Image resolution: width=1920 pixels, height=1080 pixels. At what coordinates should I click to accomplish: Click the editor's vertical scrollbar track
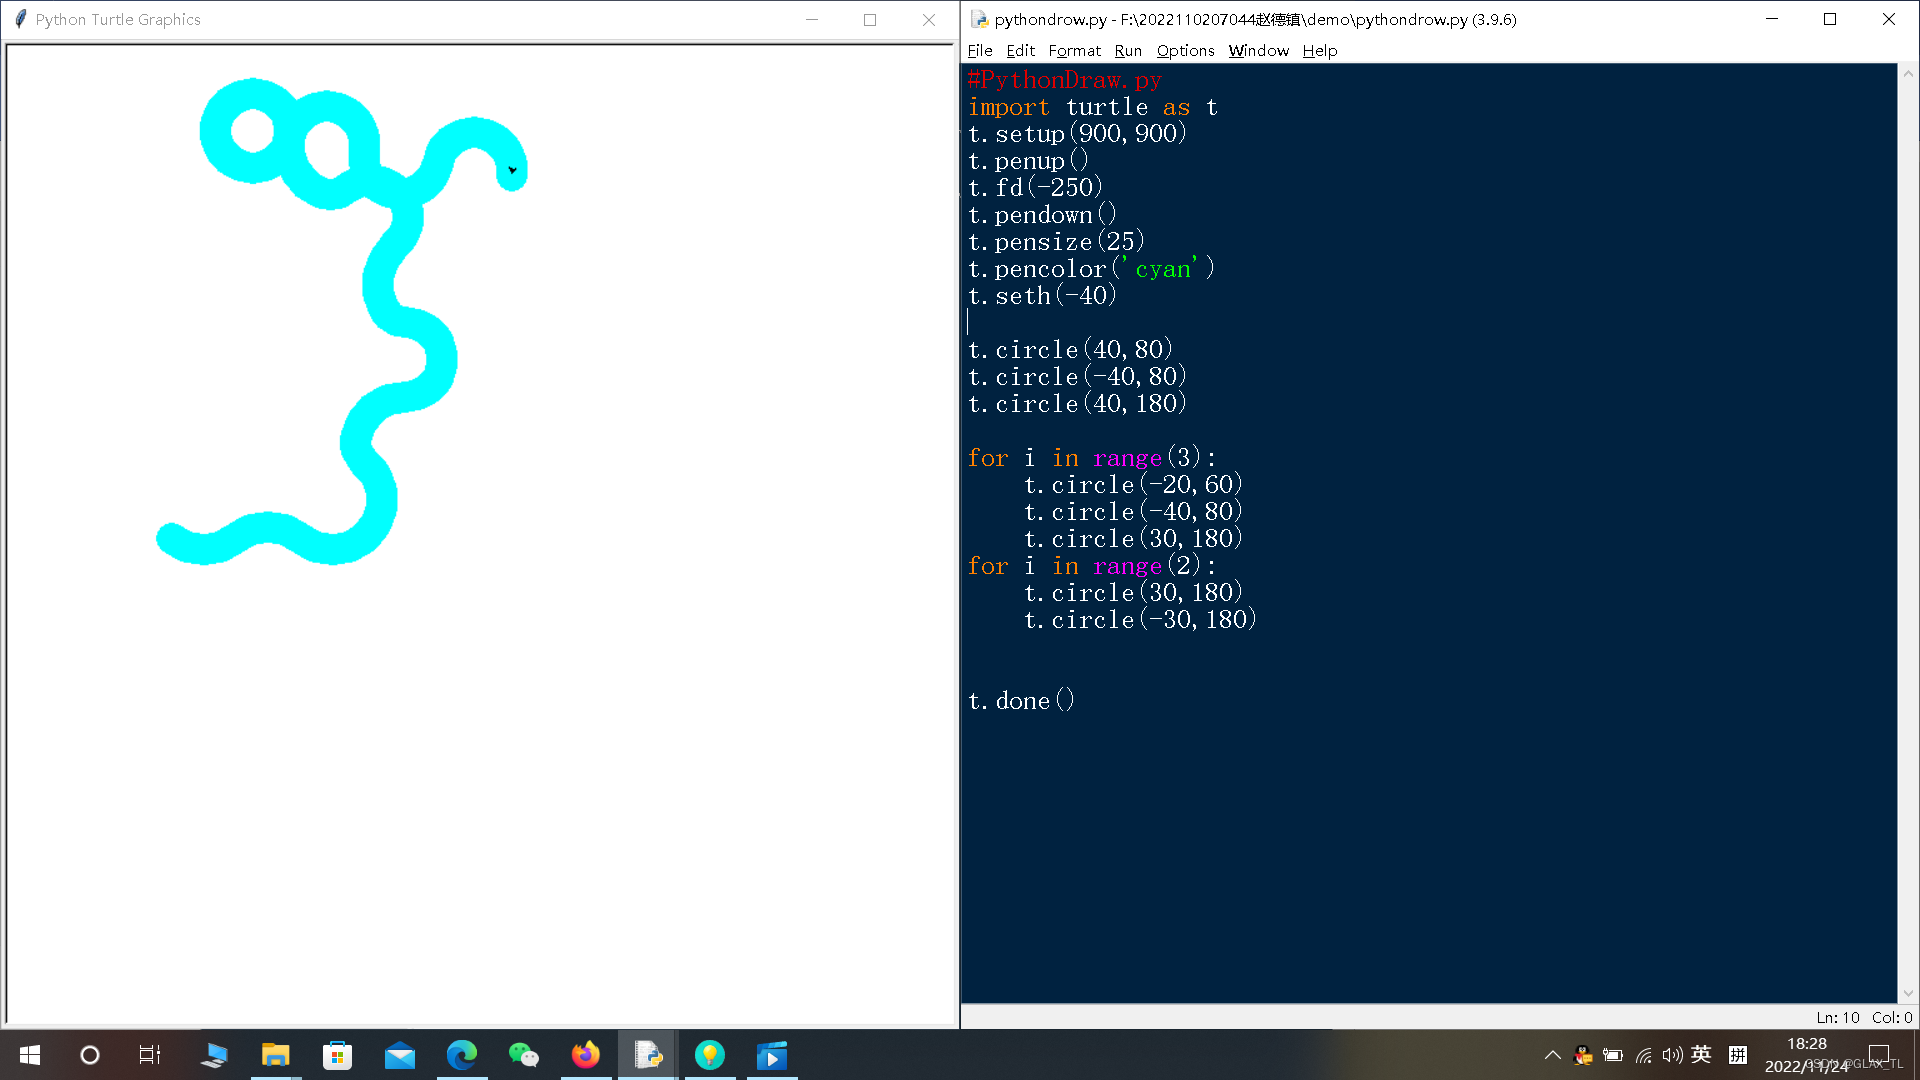[1908, 530]
